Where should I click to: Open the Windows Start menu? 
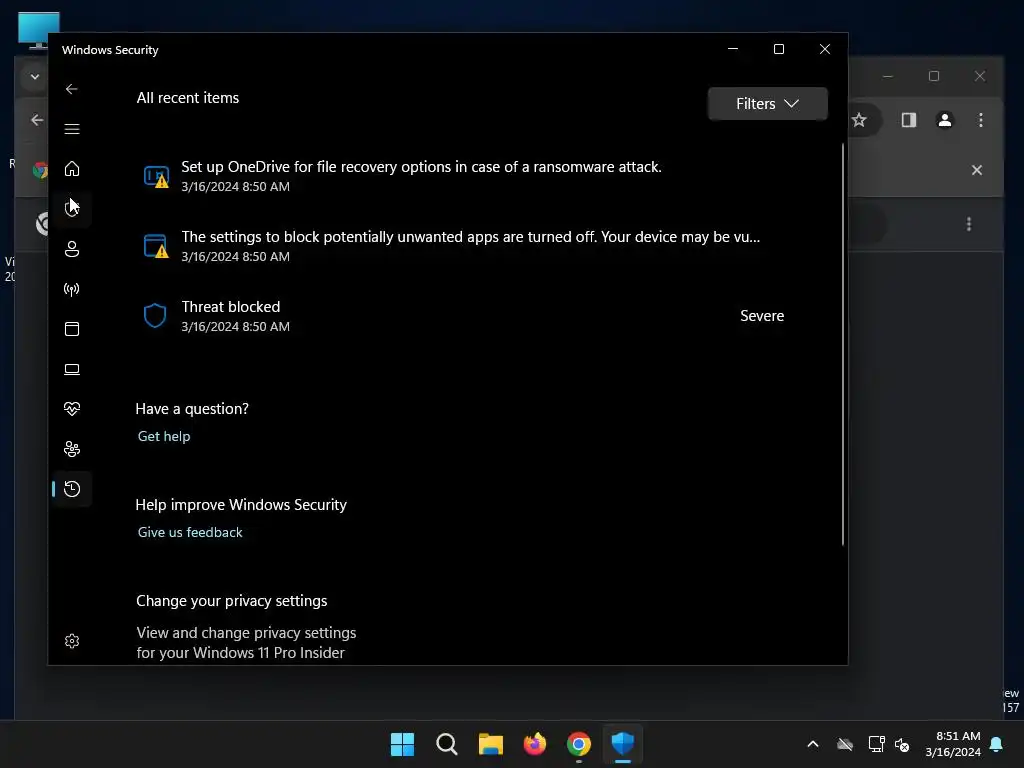coord(402,744)
